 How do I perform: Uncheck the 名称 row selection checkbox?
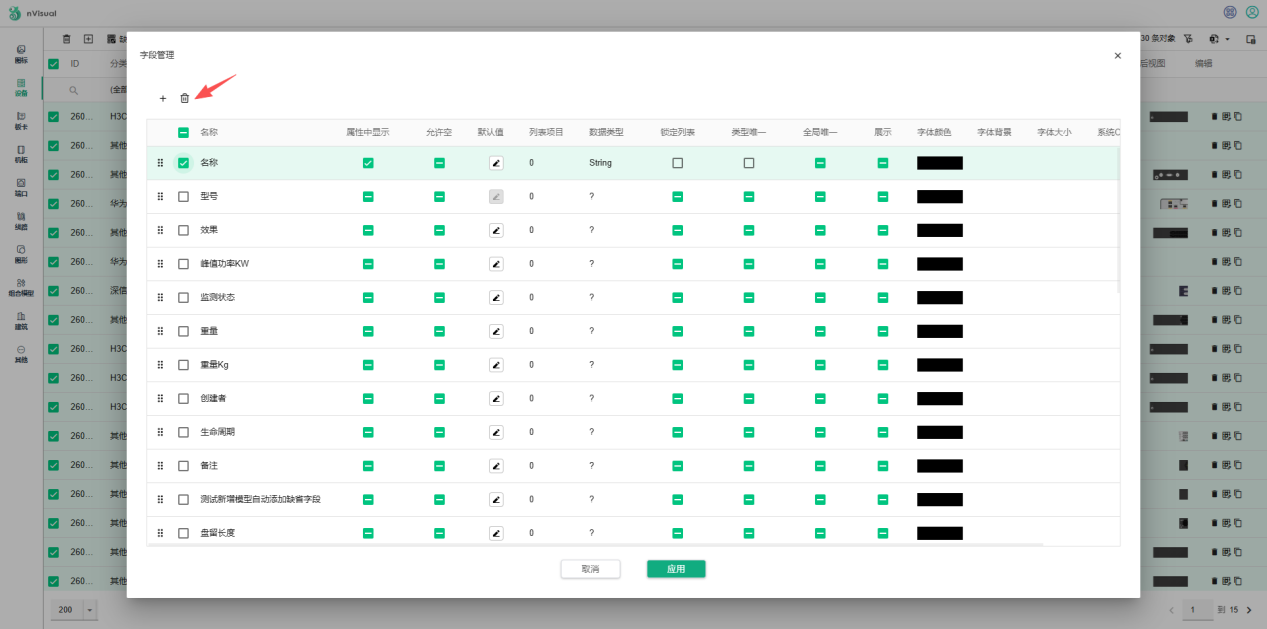click(x=183, y=163)
